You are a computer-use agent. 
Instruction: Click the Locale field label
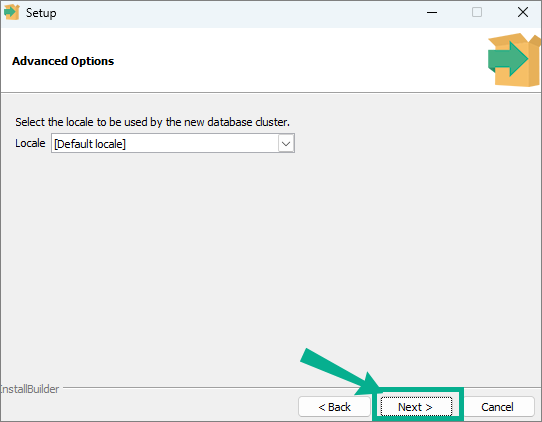click(x=30, y=143)
